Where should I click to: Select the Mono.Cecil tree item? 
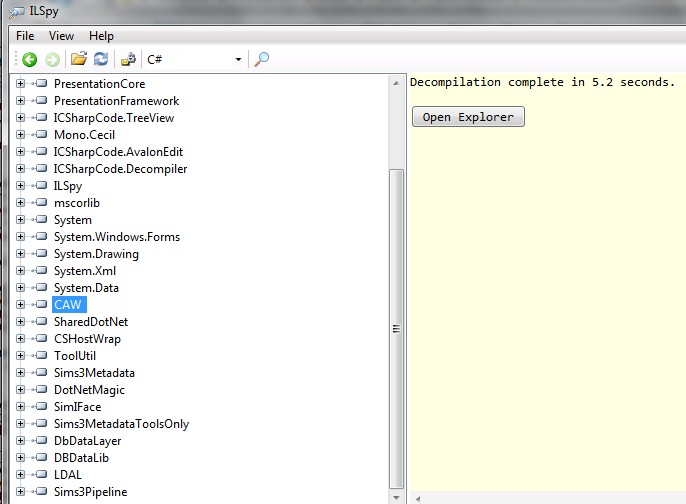click(x=84, y=135)
